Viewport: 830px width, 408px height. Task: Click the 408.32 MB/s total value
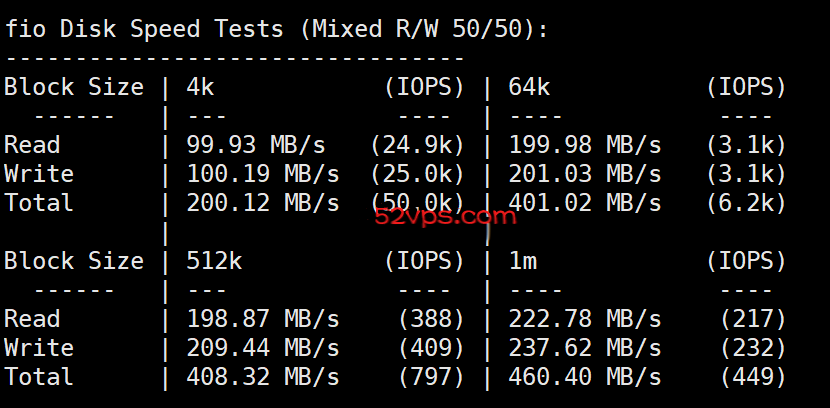pyautogui.click(x=263, y=377)
